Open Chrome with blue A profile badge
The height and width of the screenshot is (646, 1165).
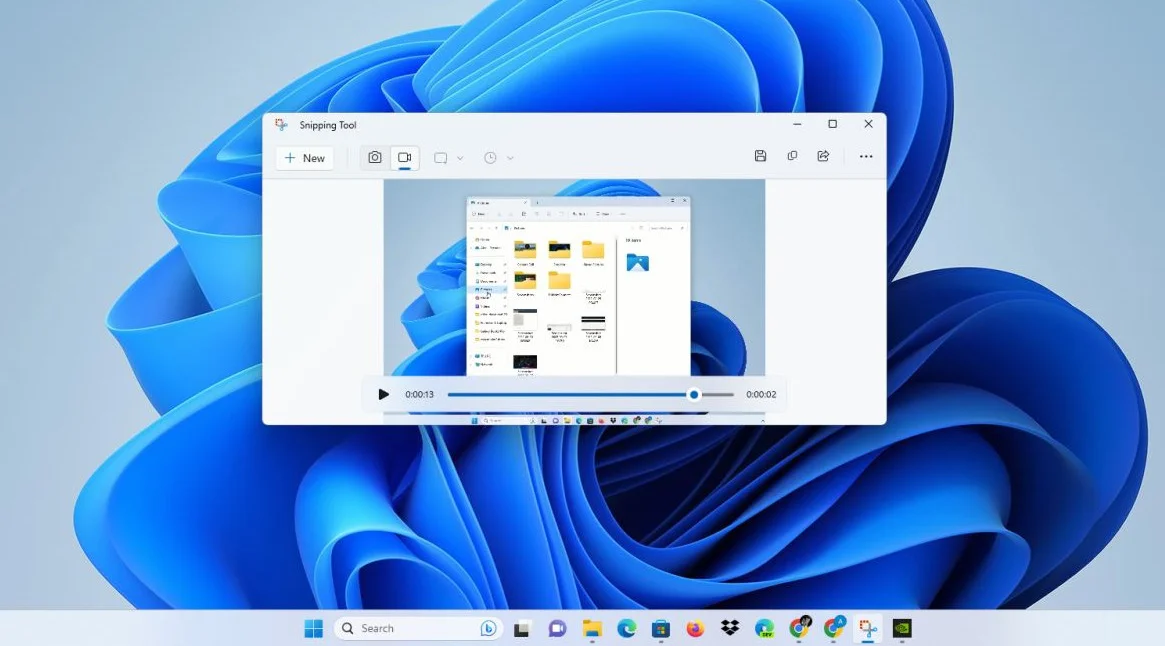(834, 629)
